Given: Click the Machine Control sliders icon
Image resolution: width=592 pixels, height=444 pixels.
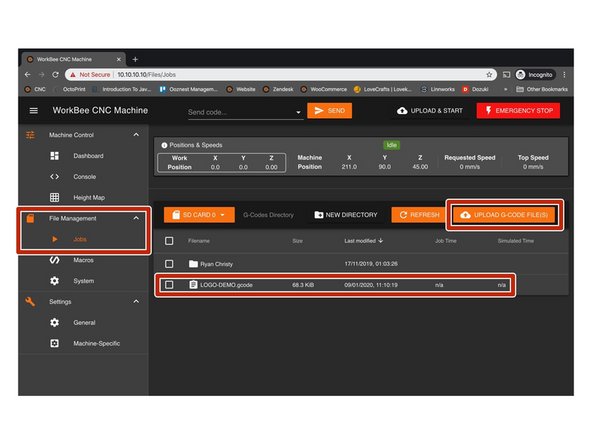Looking at the screenshot, I should pos(30,135).
